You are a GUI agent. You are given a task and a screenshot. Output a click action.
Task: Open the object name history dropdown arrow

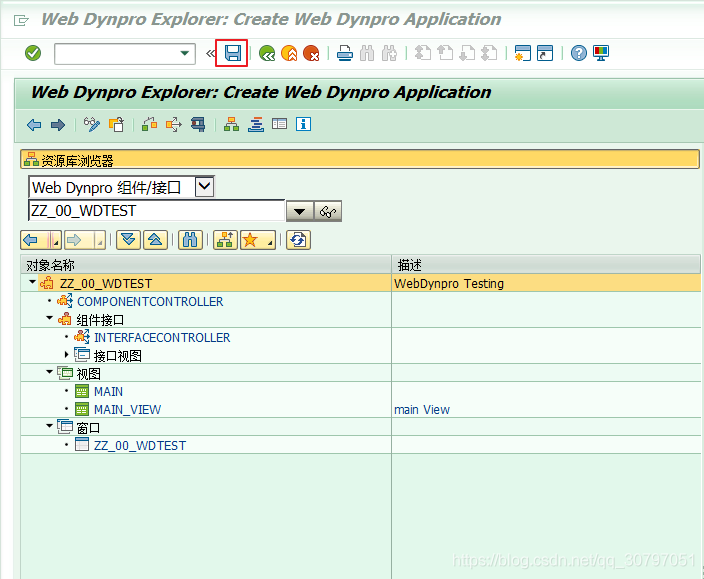coord(299,211)
